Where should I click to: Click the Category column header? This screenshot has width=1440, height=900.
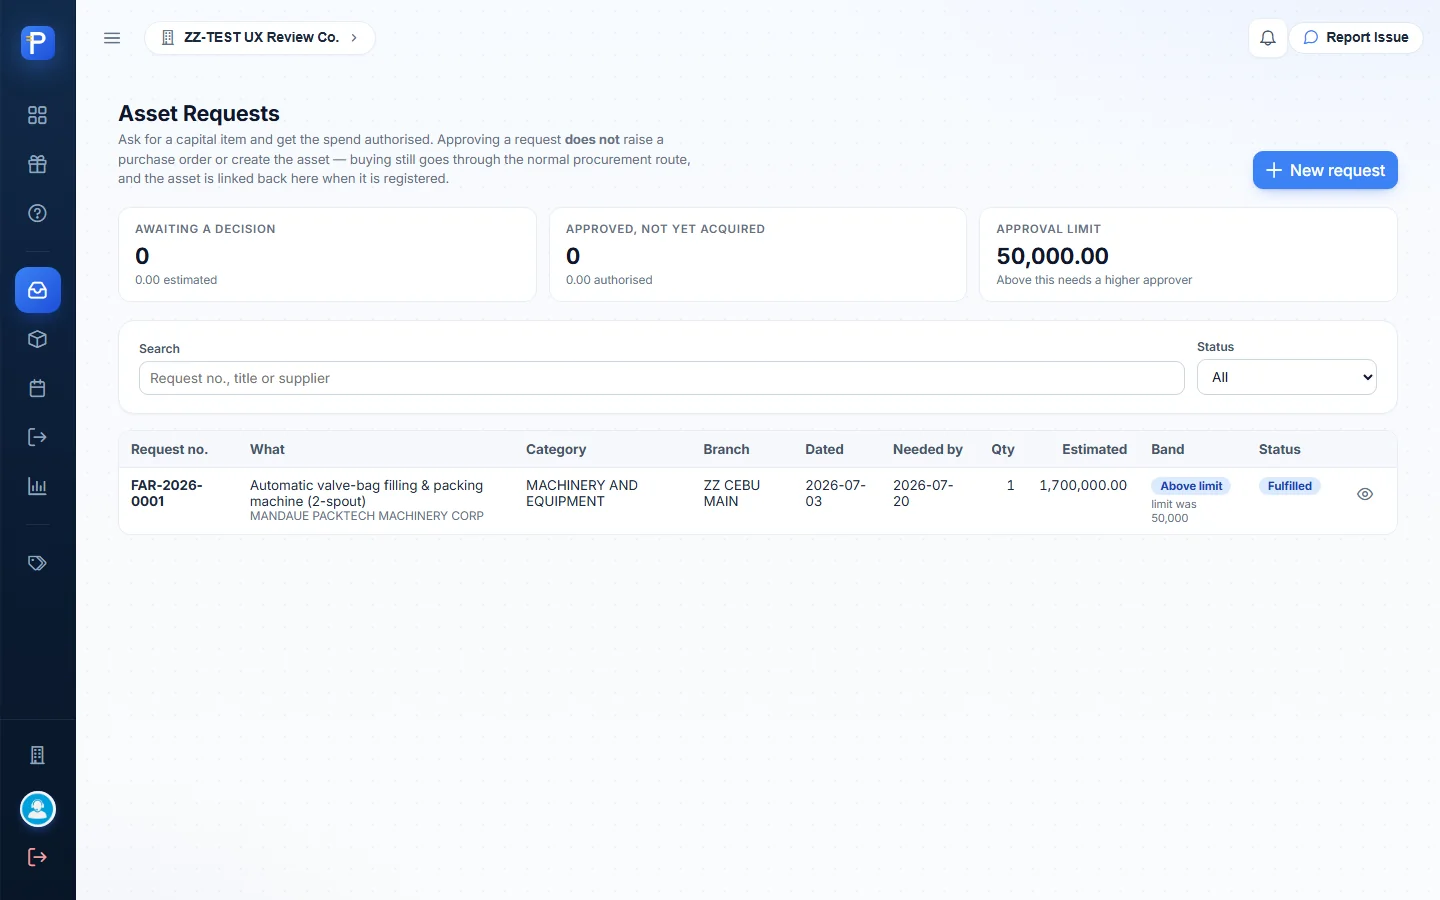coord(556,449)
